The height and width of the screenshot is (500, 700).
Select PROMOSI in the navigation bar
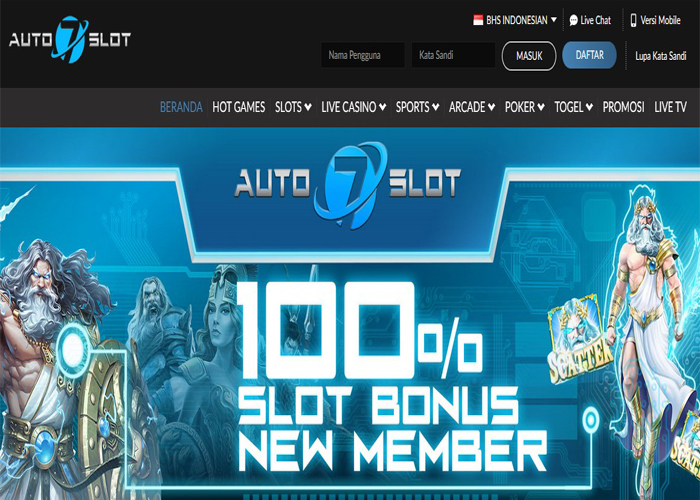623,107
